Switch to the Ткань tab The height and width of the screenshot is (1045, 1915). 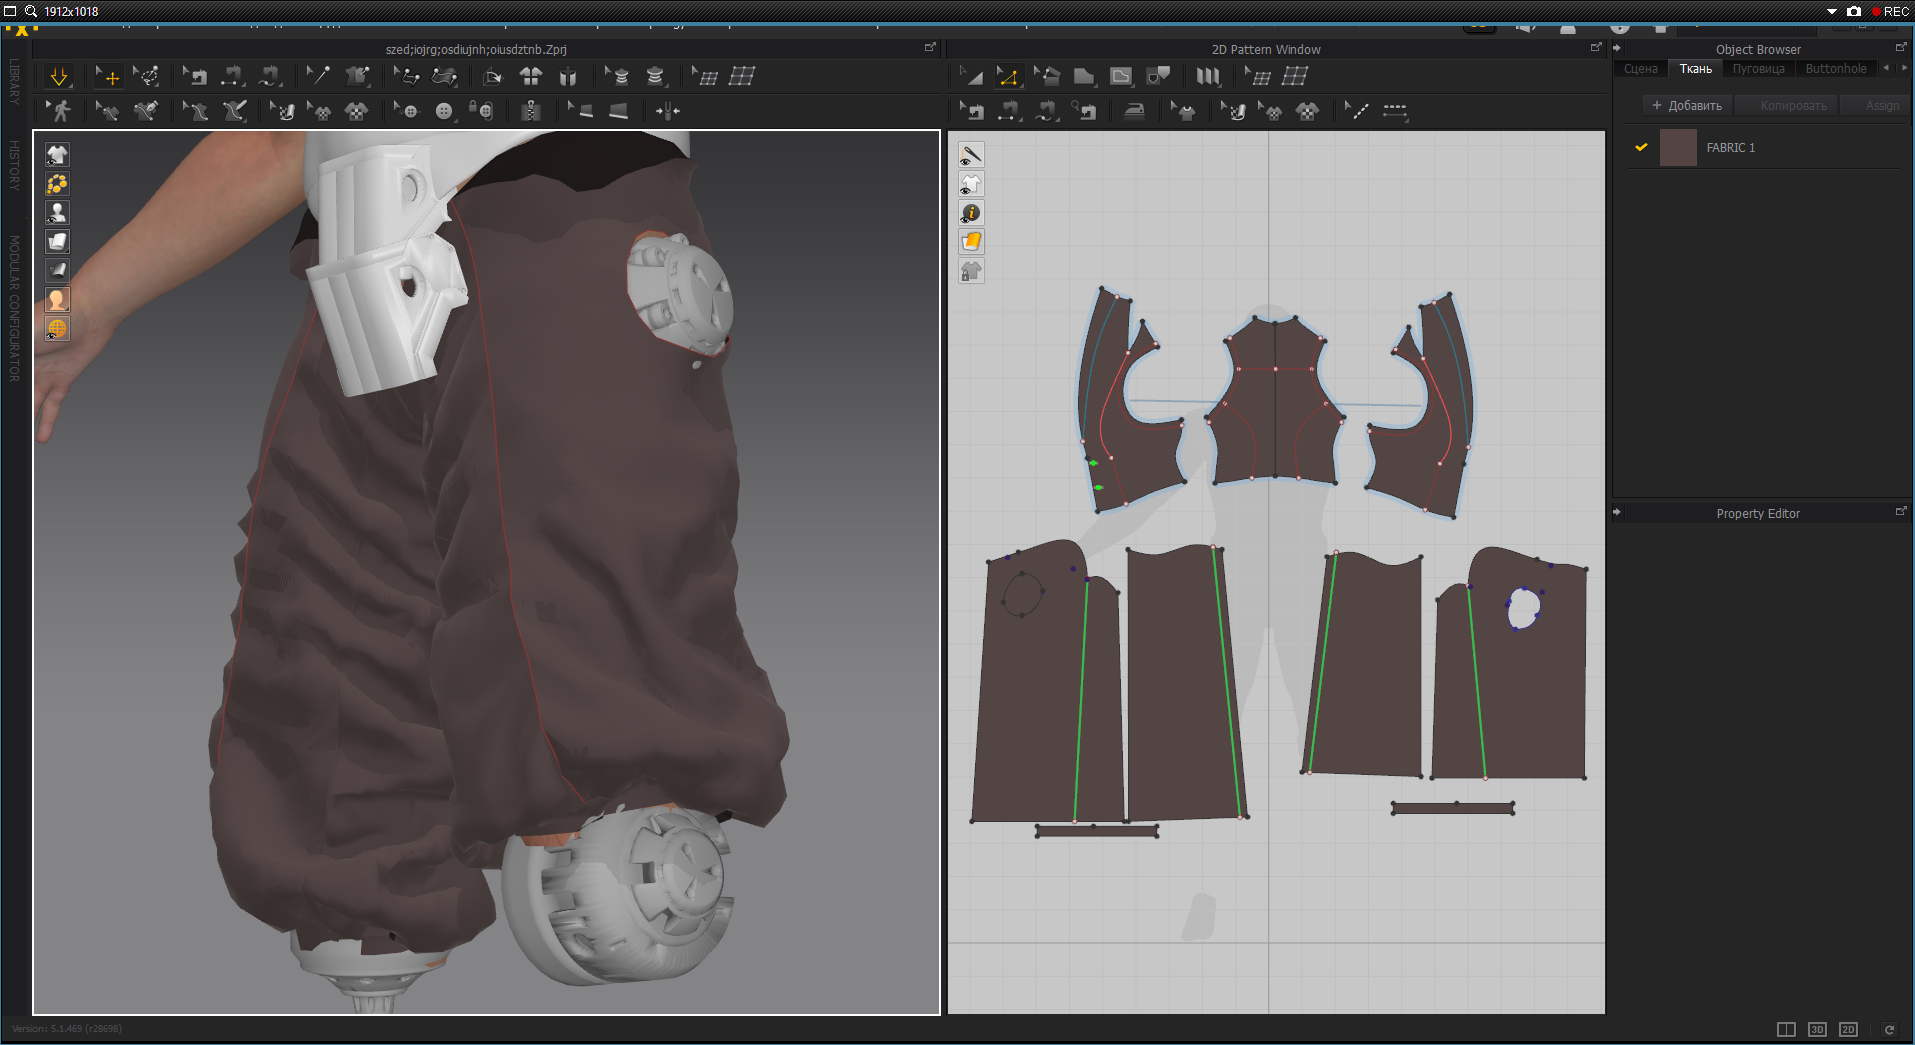click(1695, 69)
